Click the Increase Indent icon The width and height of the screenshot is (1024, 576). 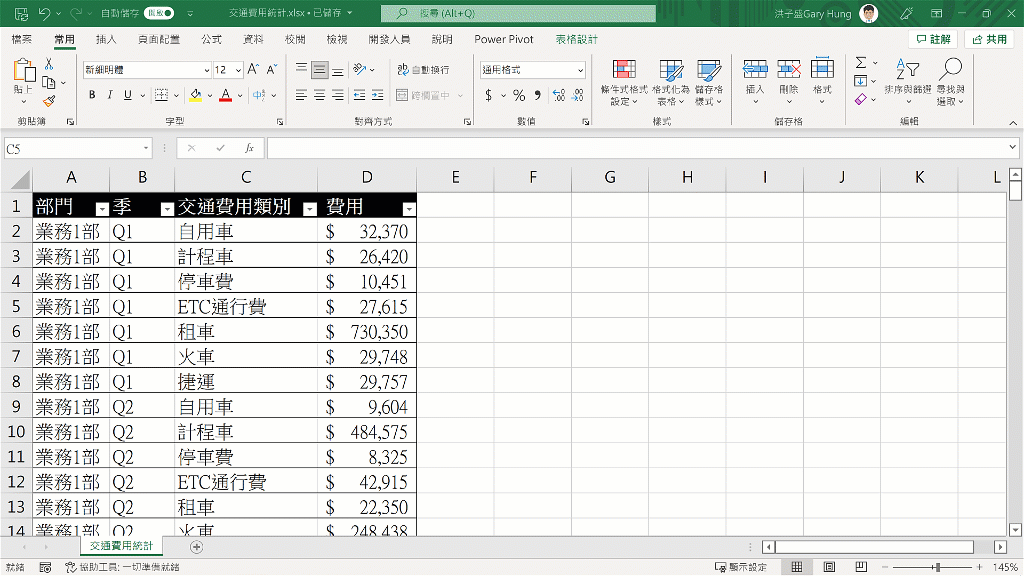click(377, 95)
